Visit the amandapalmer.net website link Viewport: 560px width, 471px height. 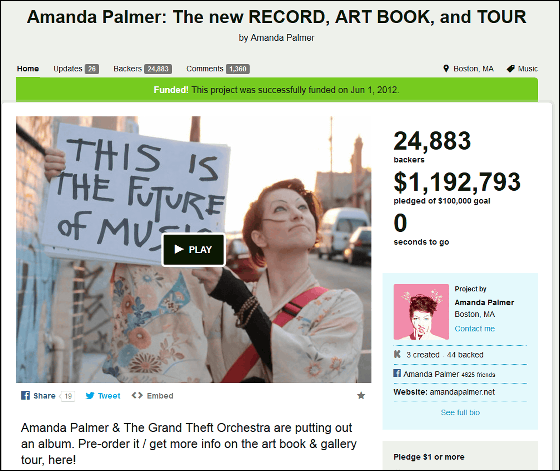coord(462,392)
